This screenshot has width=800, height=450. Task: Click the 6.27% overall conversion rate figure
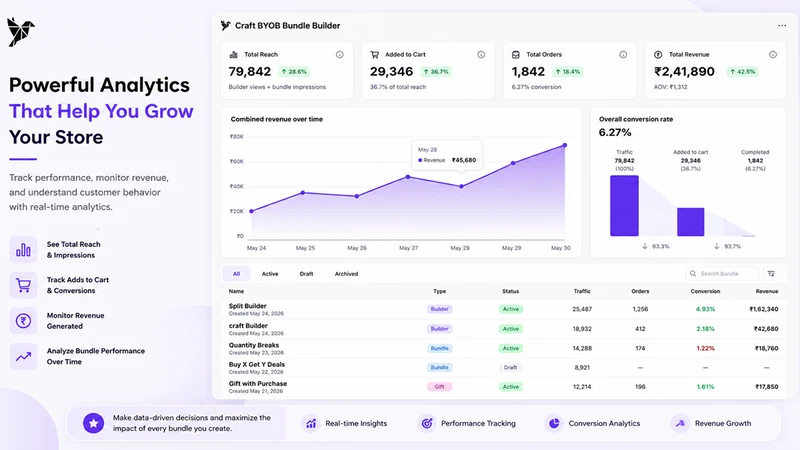coord(615,133)
